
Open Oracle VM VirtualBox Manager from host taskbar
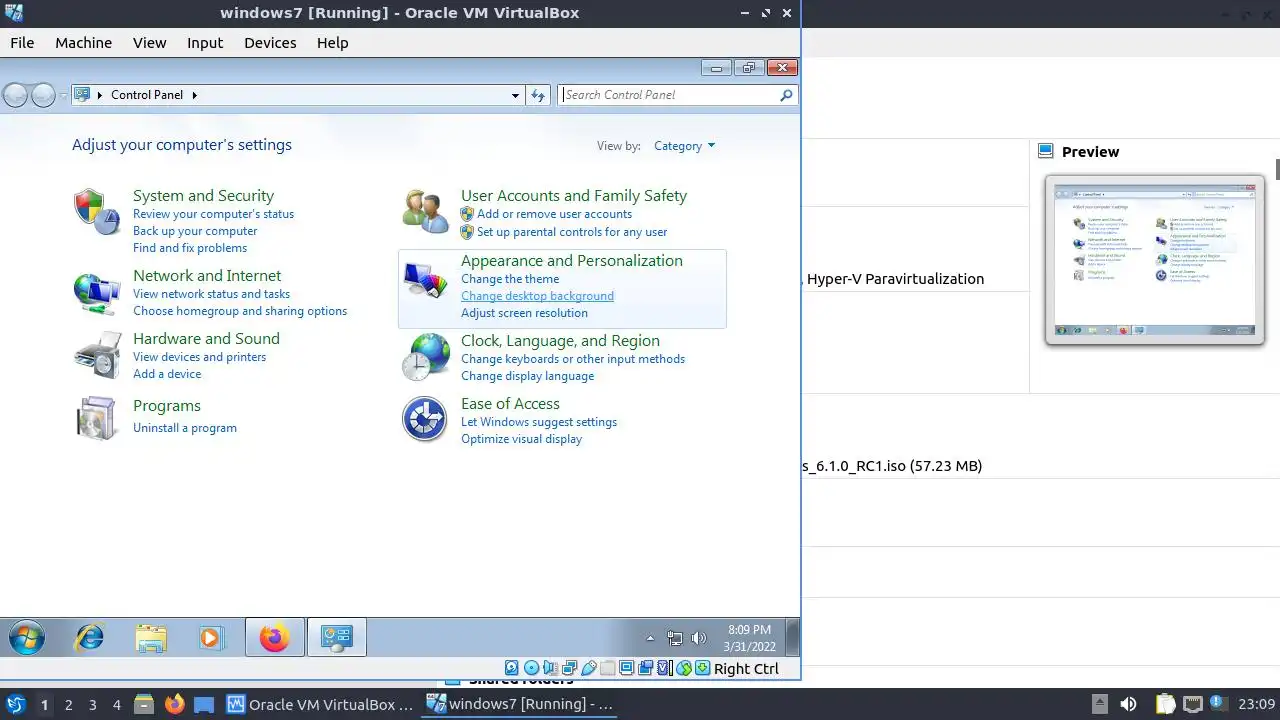click(x=320, y=705)
